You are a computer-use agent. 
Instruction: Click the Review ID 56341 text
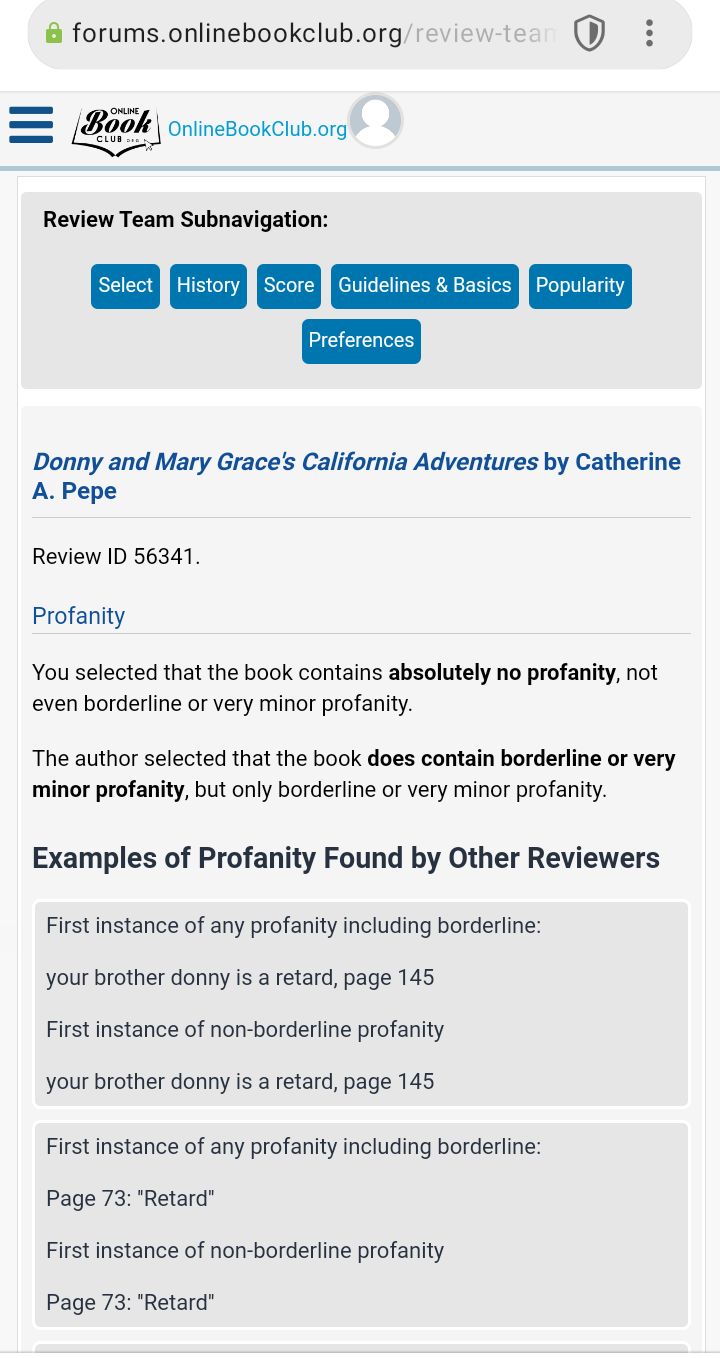coord(116,557)
